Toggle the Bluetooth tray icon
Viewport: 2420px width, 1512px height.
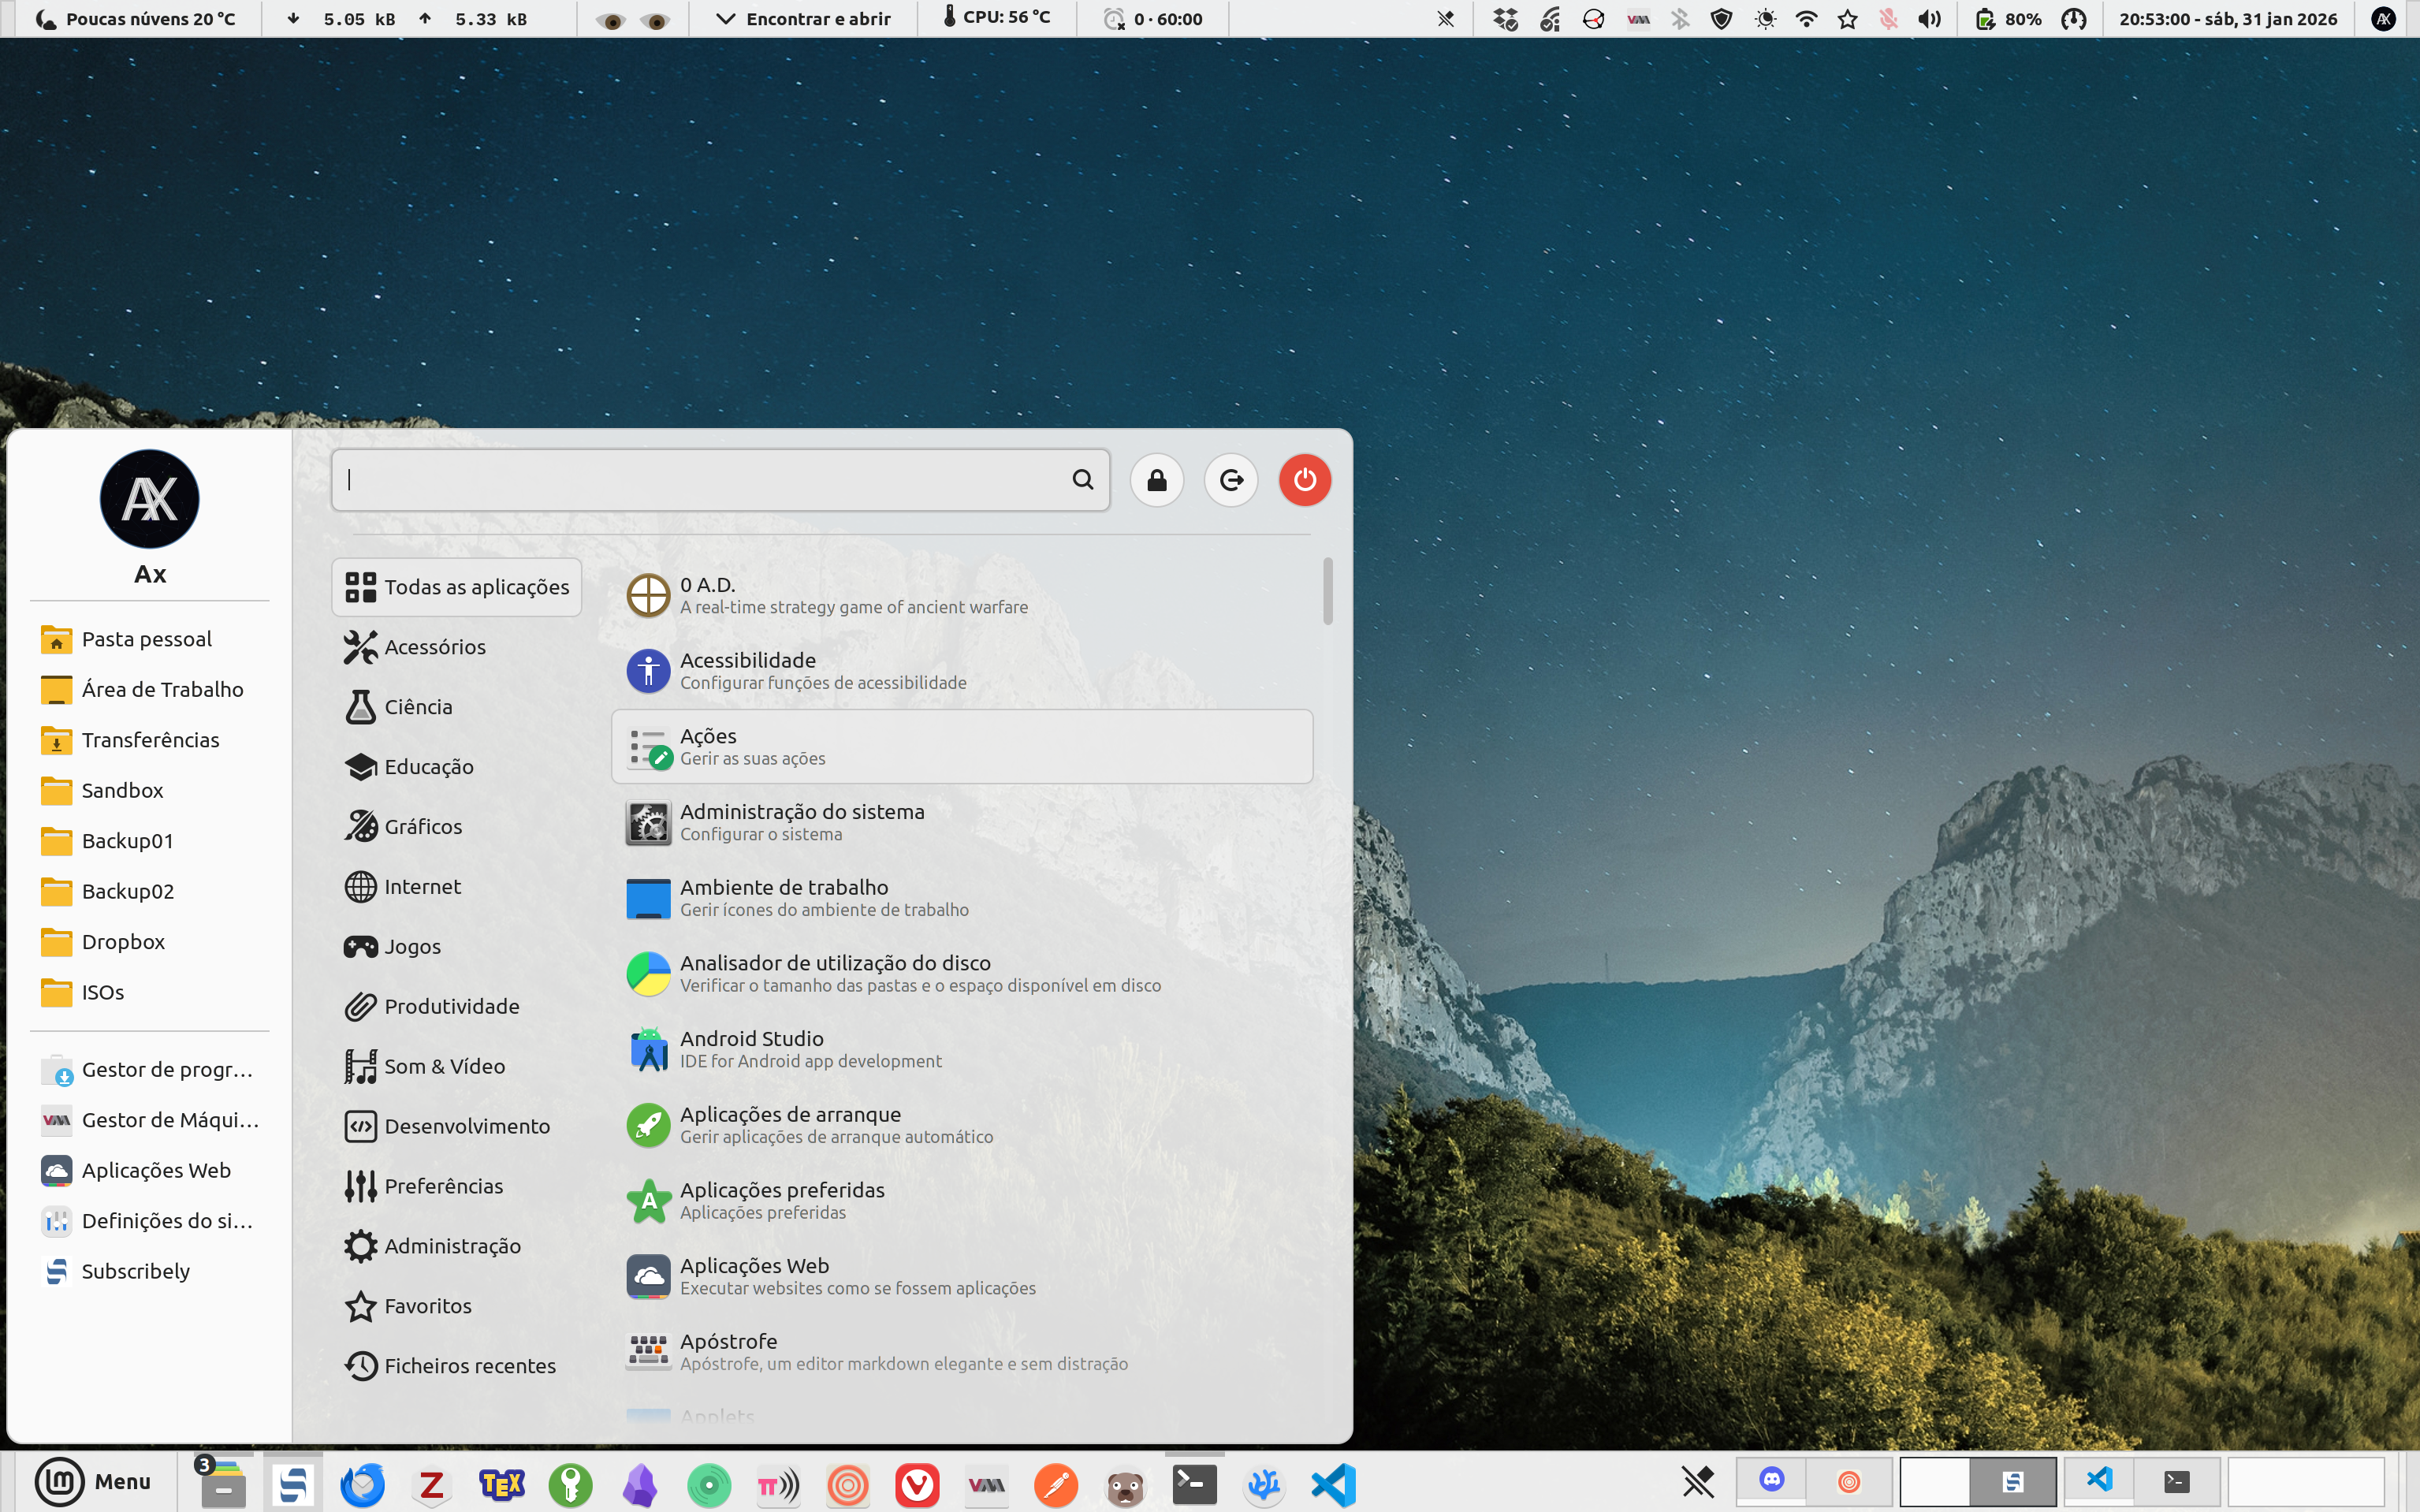[x=1680, y=19]
